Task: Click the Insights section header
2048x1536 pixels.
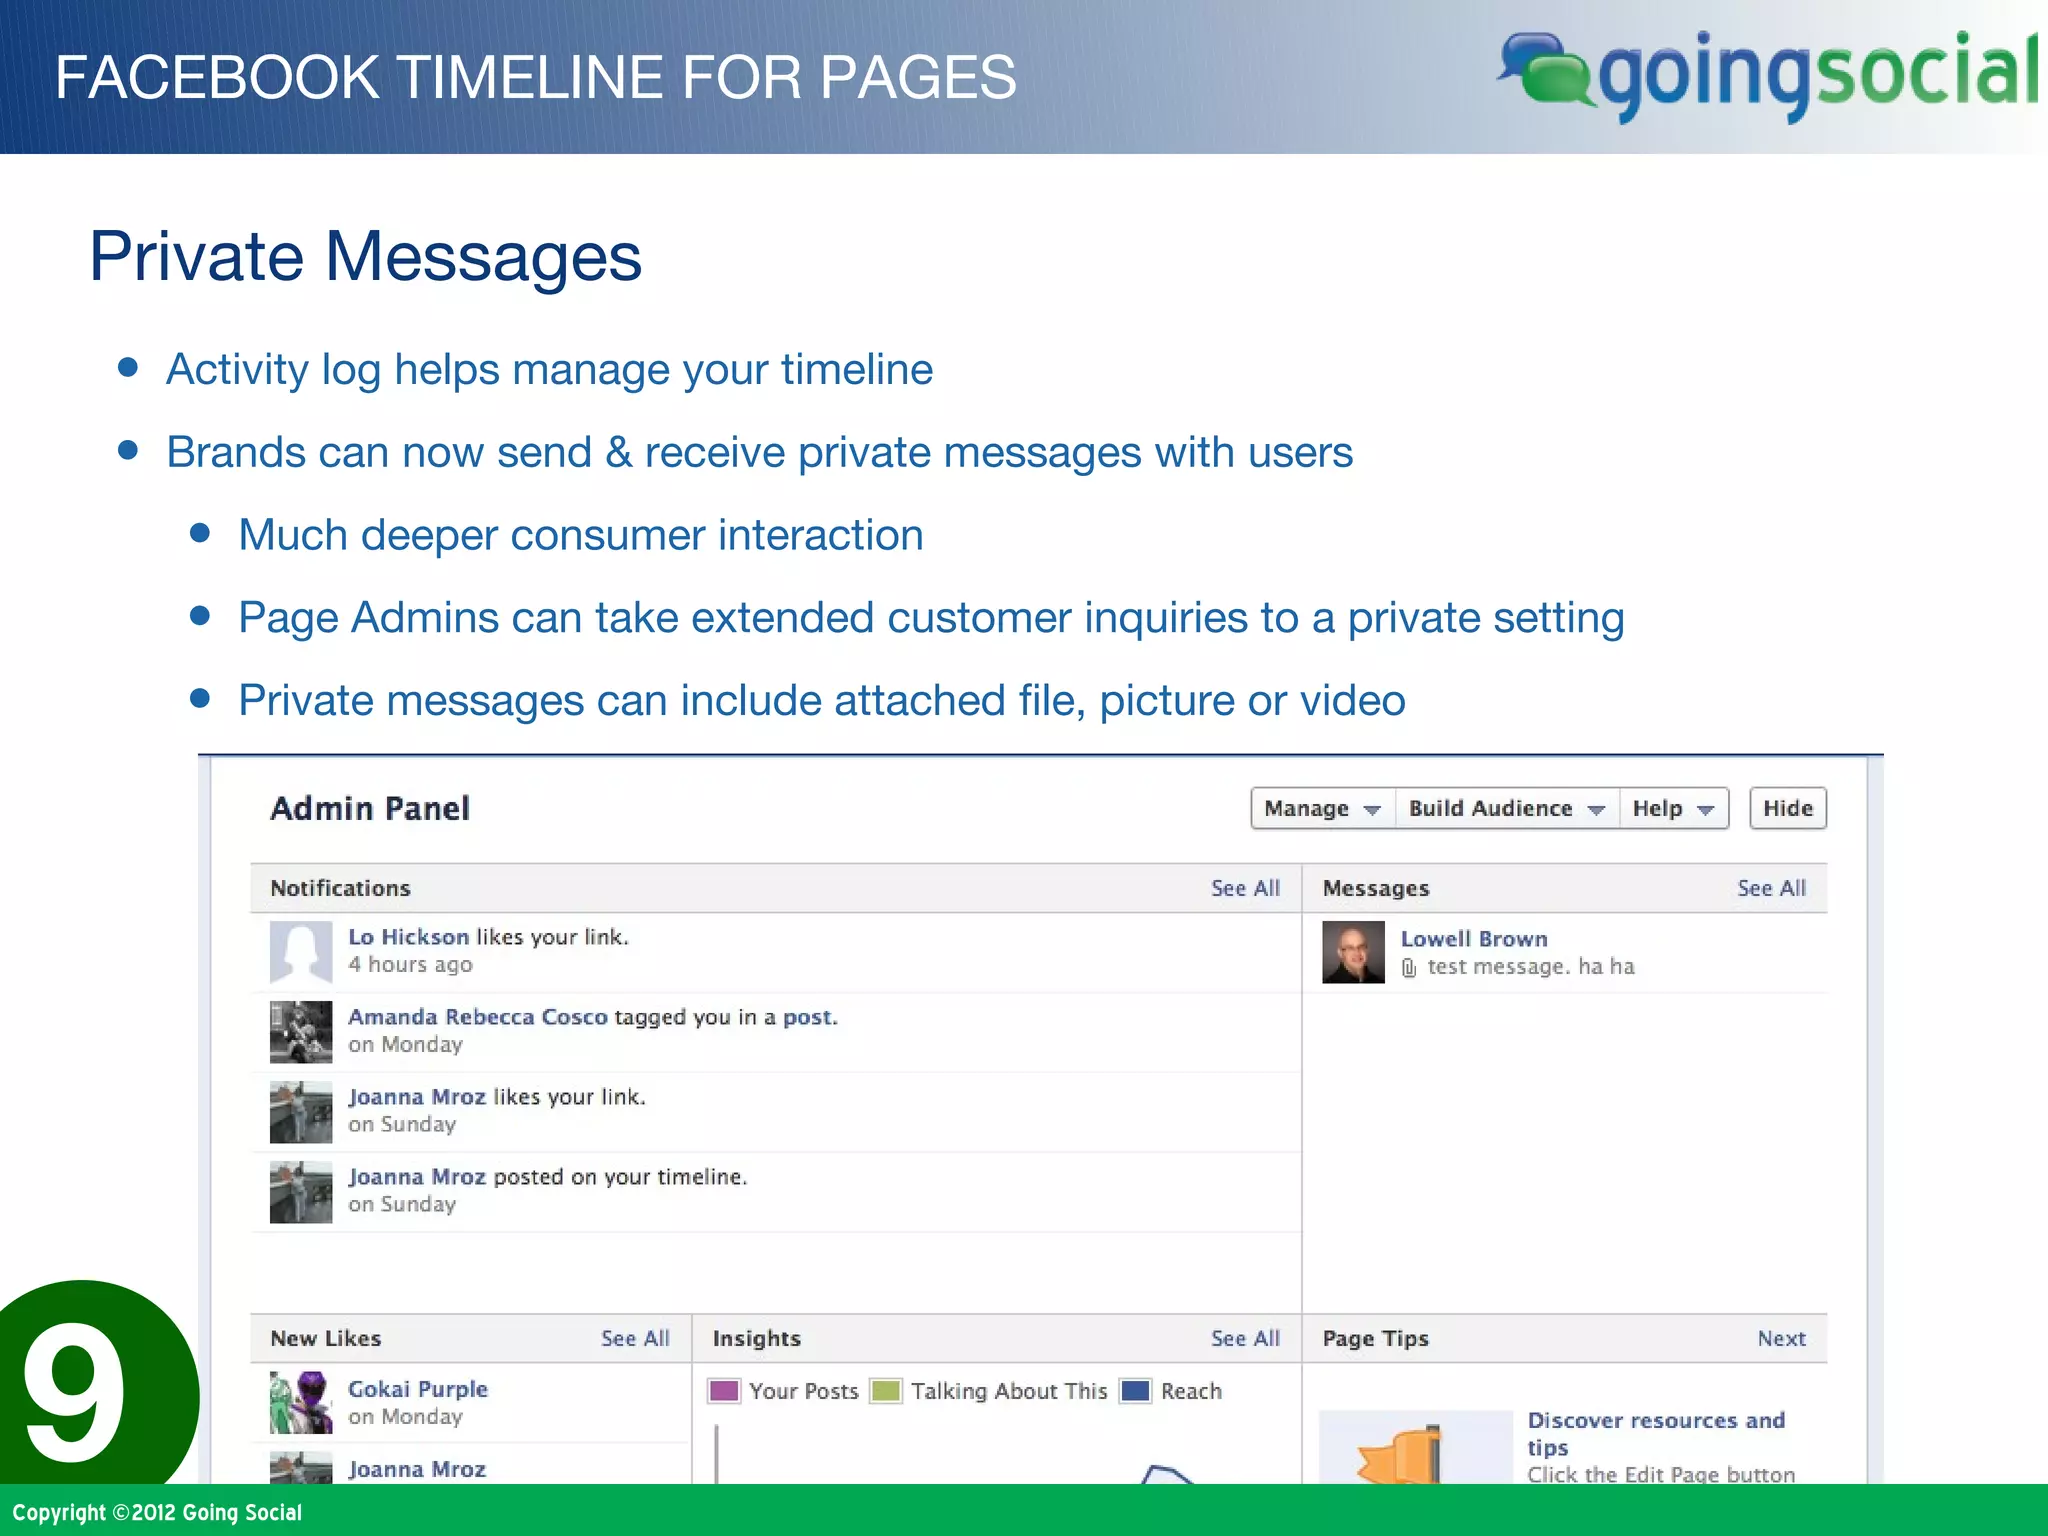Action: [x=757, y=1338]
